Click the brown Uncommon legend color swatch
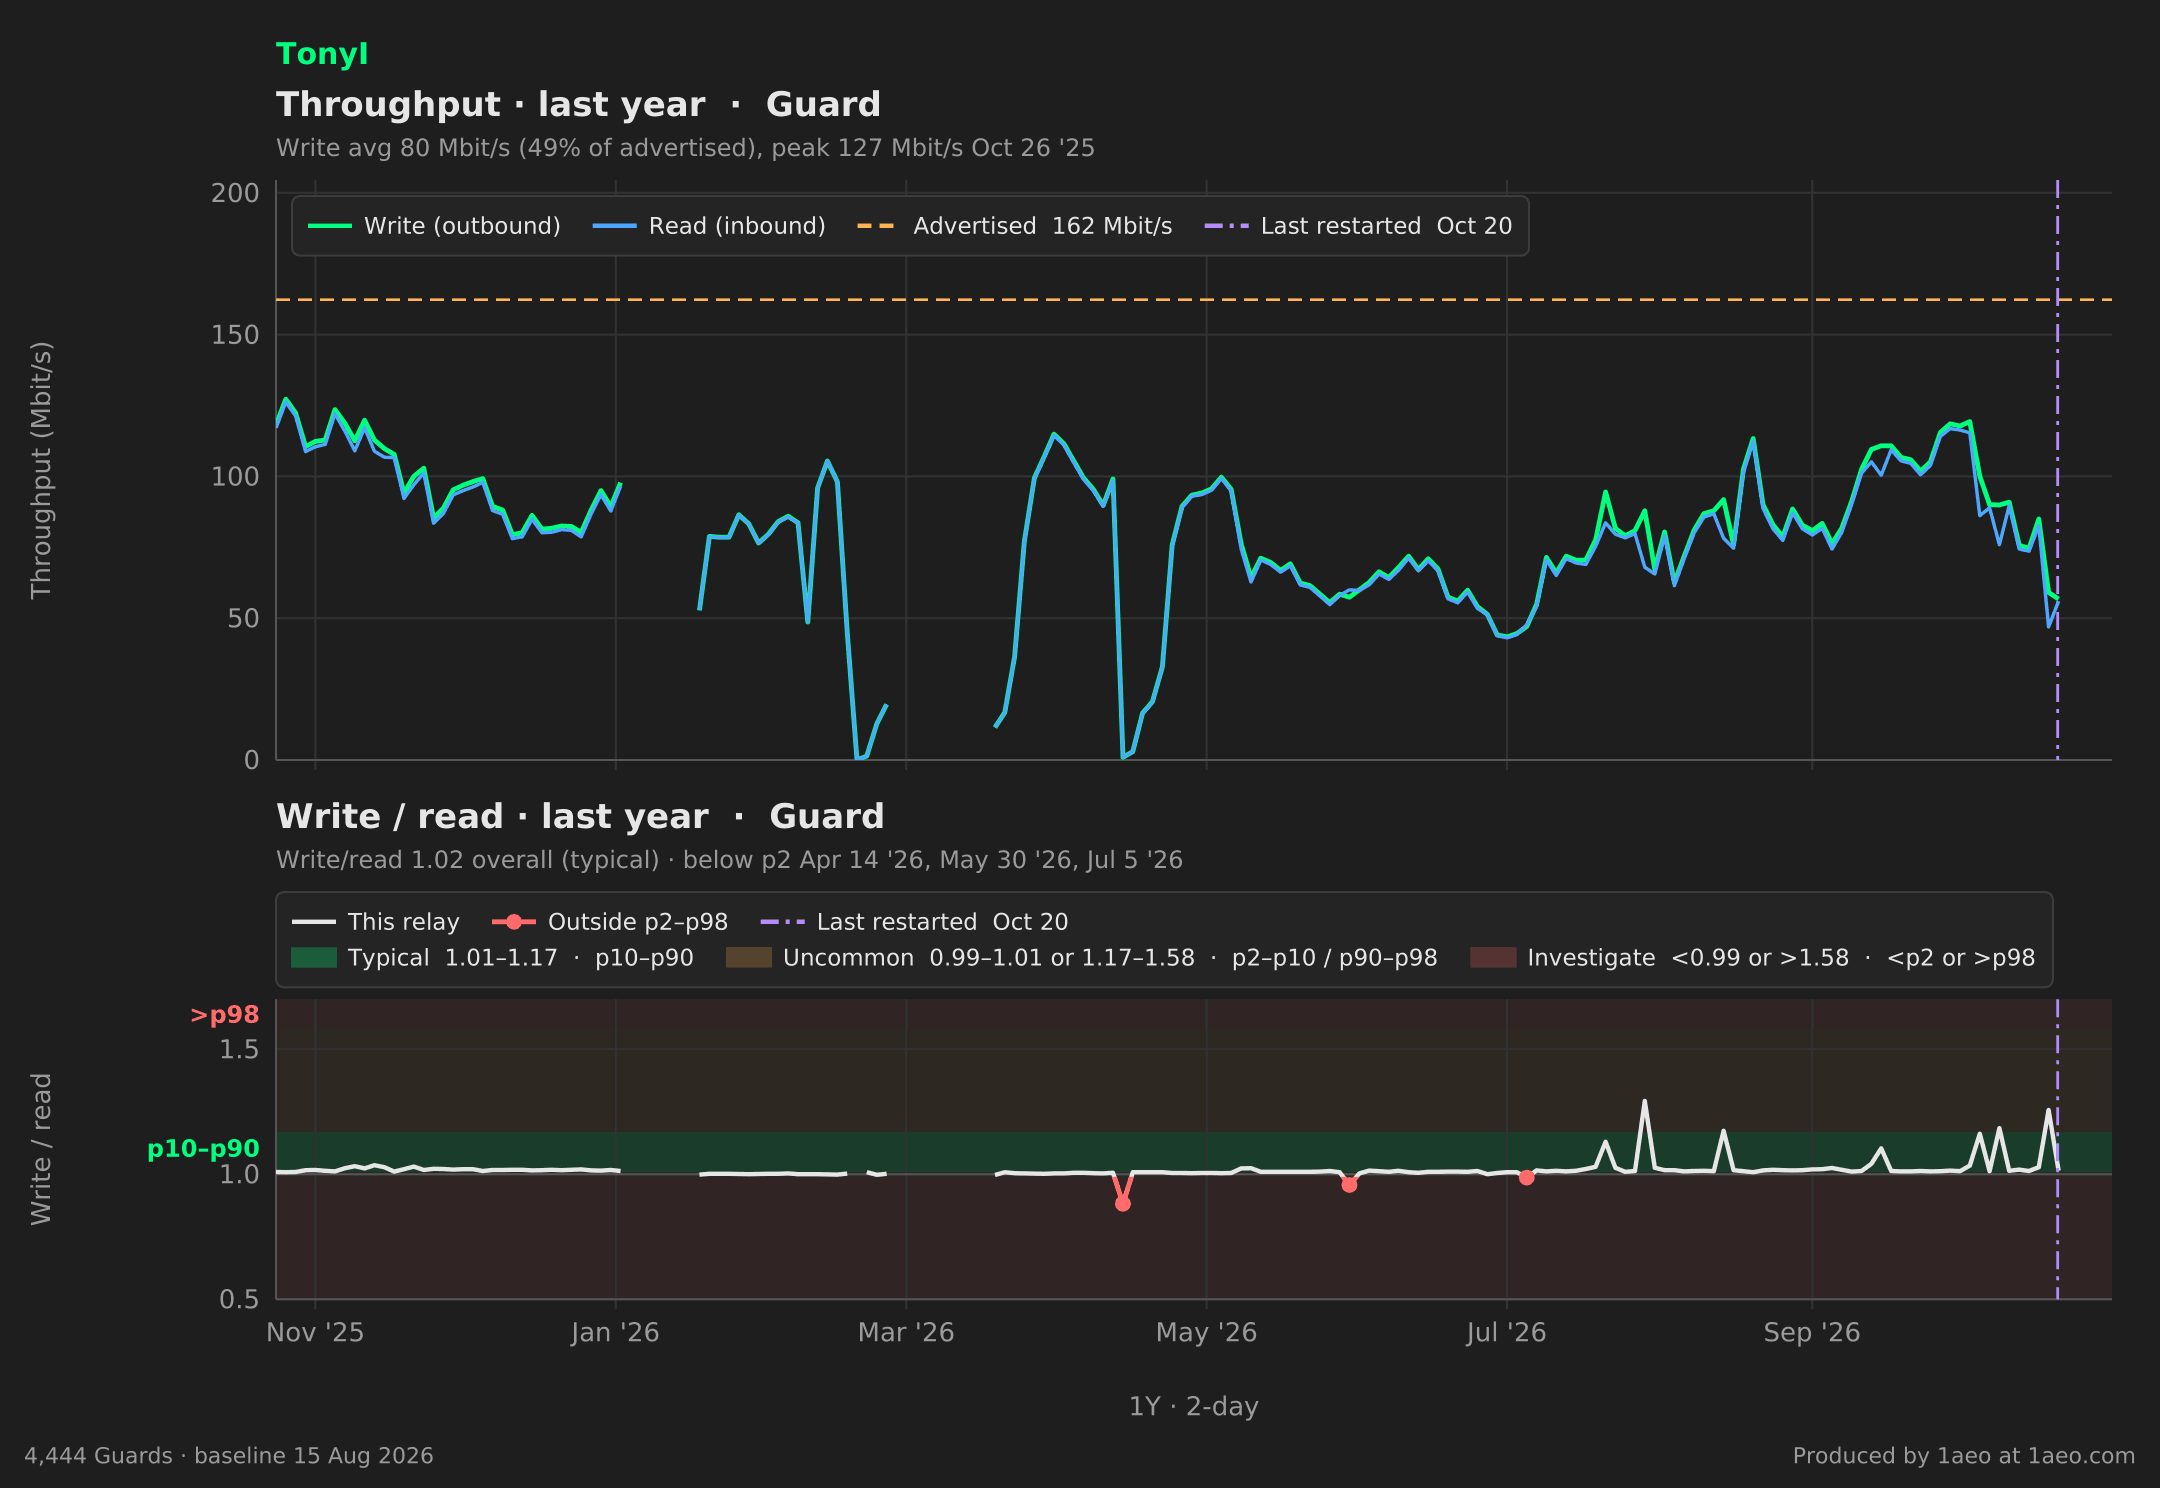This screenshot has width=2160, height=1488. click(x=749, y=958)
